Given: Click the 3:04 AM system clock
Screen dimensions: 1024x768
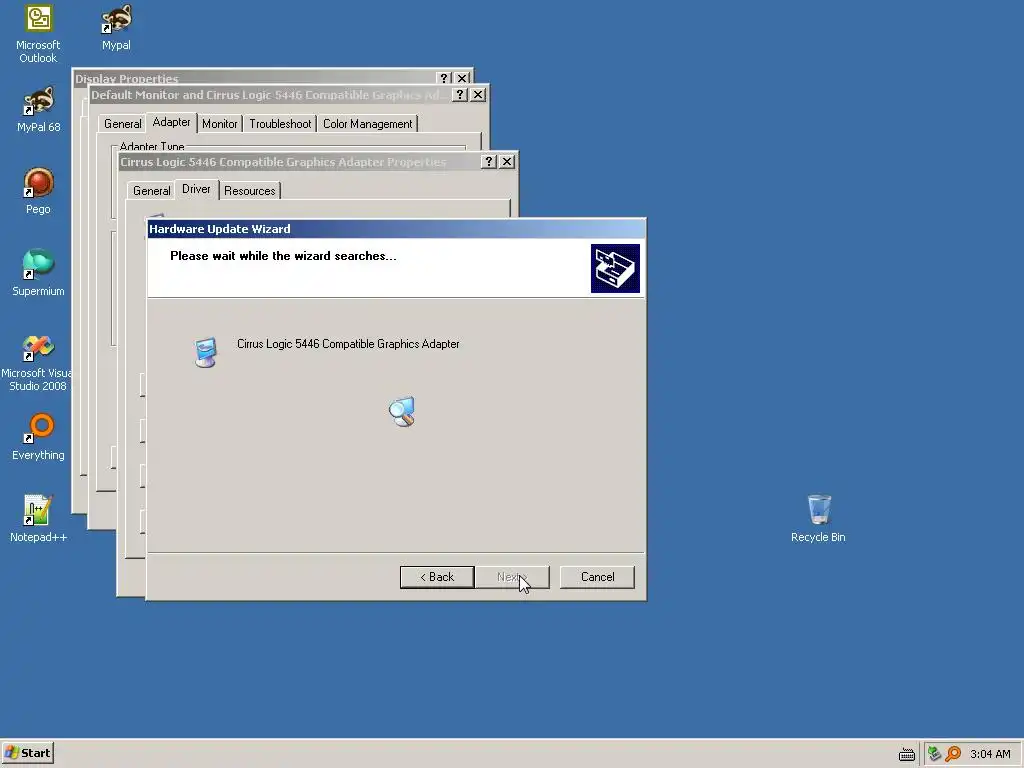Looking at the screenshot, I should (x=990, y=754).
